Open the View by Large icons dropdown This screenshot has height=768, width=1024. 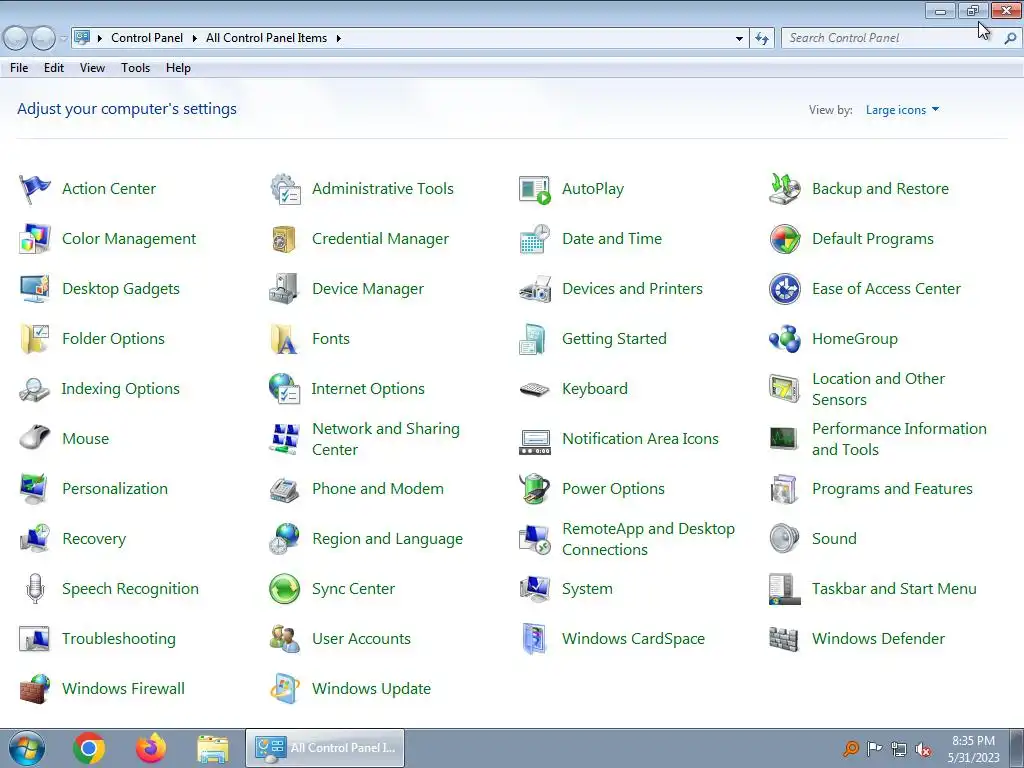[903, 110]
